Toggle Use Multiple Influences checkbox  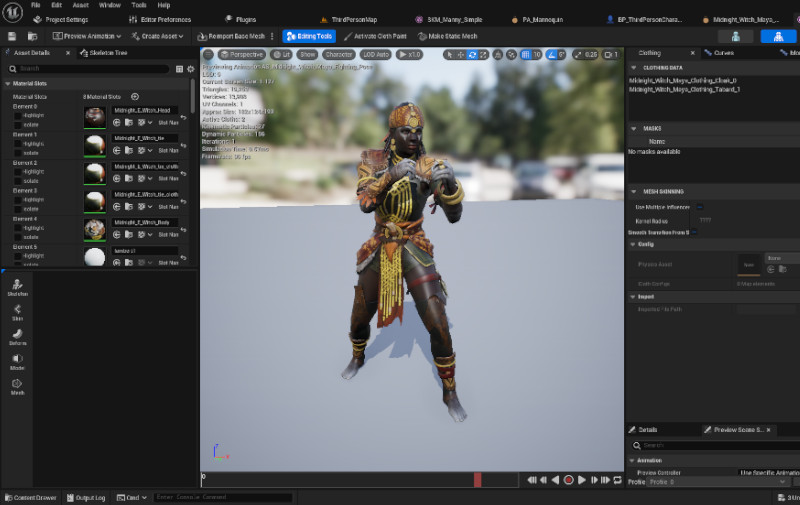[x=699, y=207]
